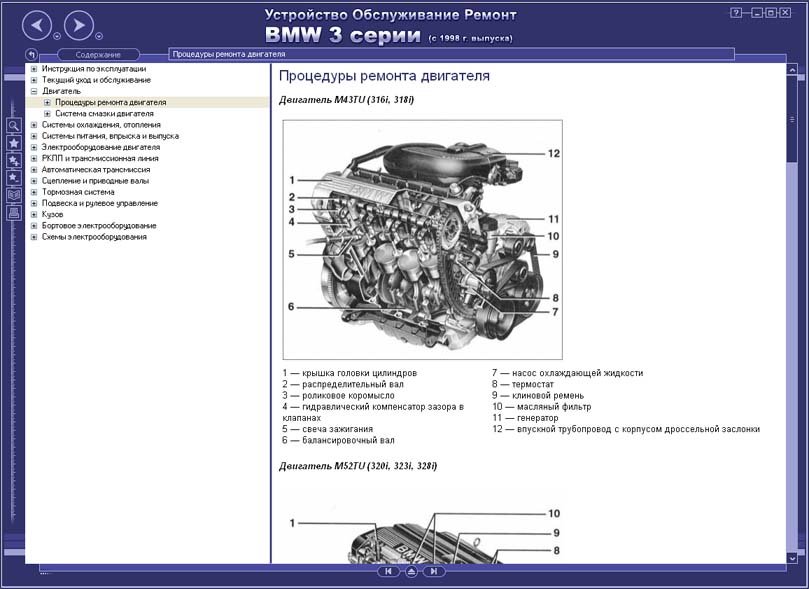
Task: Click scrollbar down arrow in content pane
Action: 792,558
